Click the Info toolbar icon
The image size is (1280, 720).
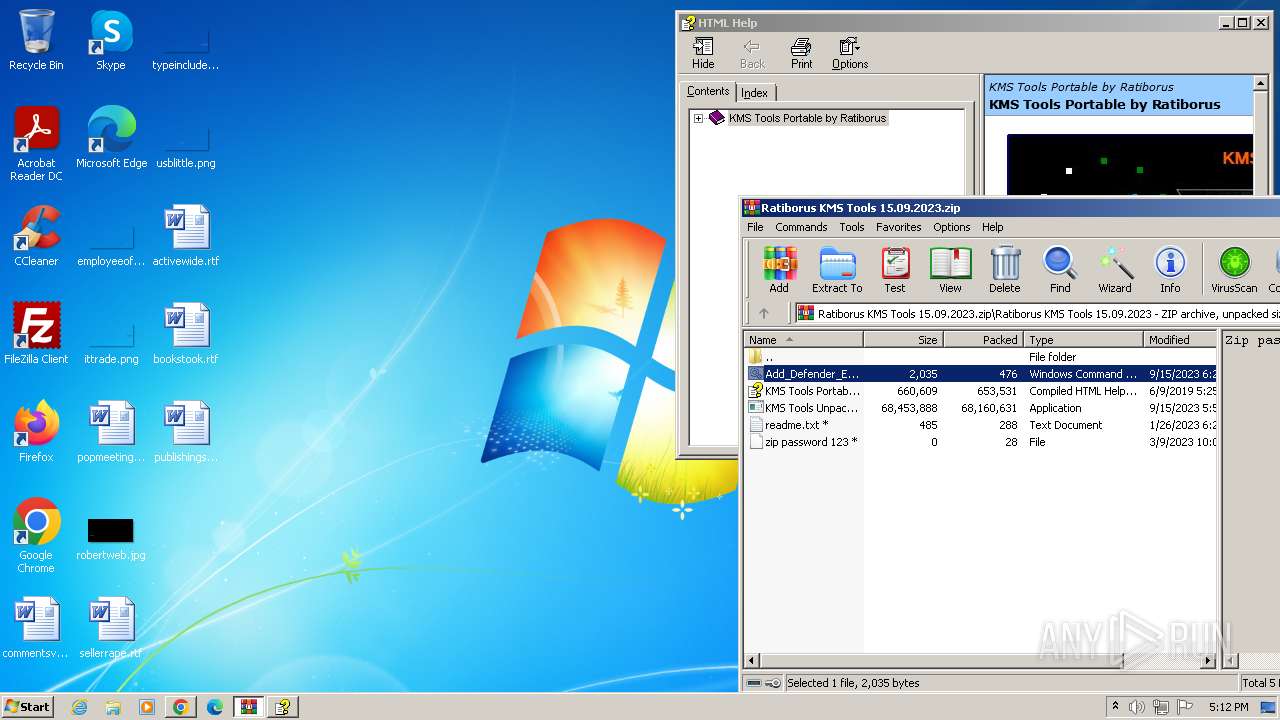pos(1170,270)
